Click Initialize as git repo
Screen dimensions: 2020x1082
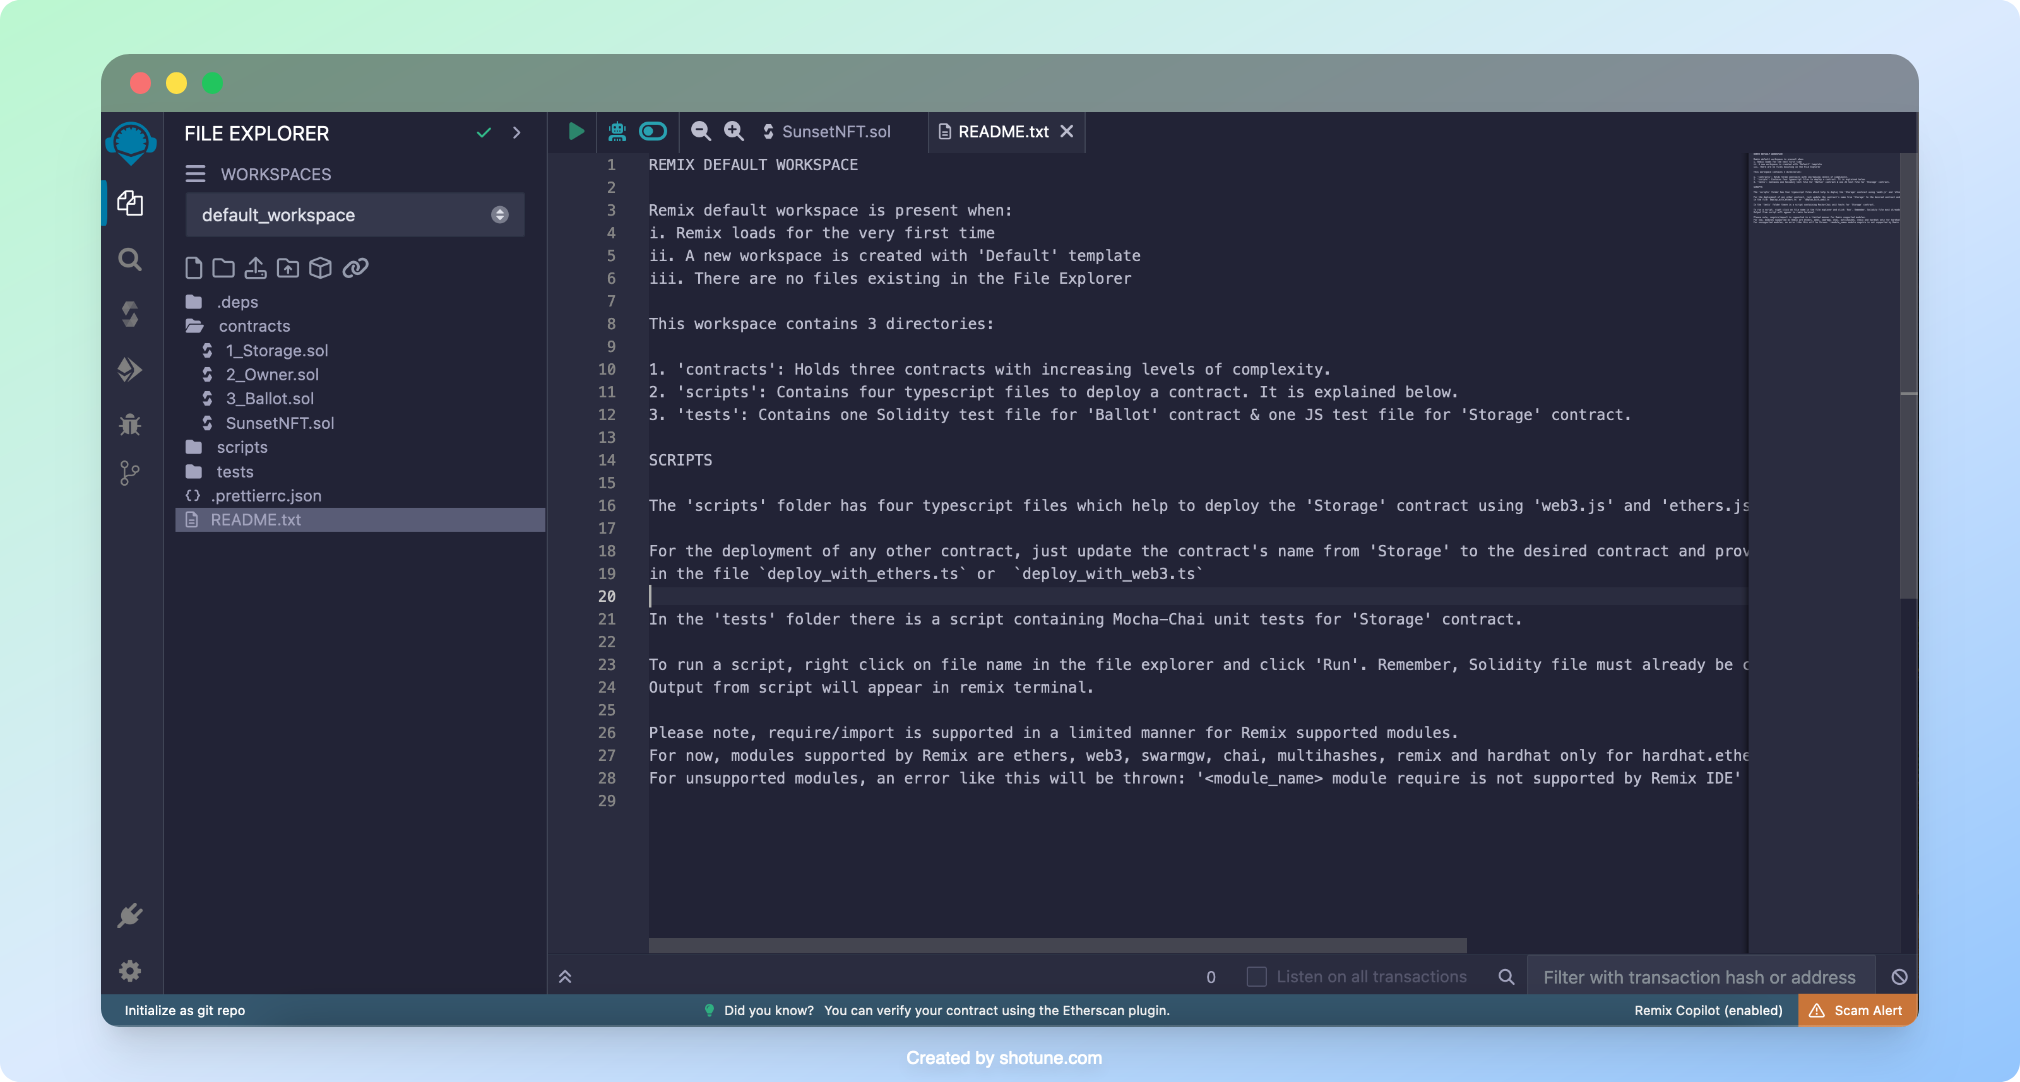[185, 1010]
